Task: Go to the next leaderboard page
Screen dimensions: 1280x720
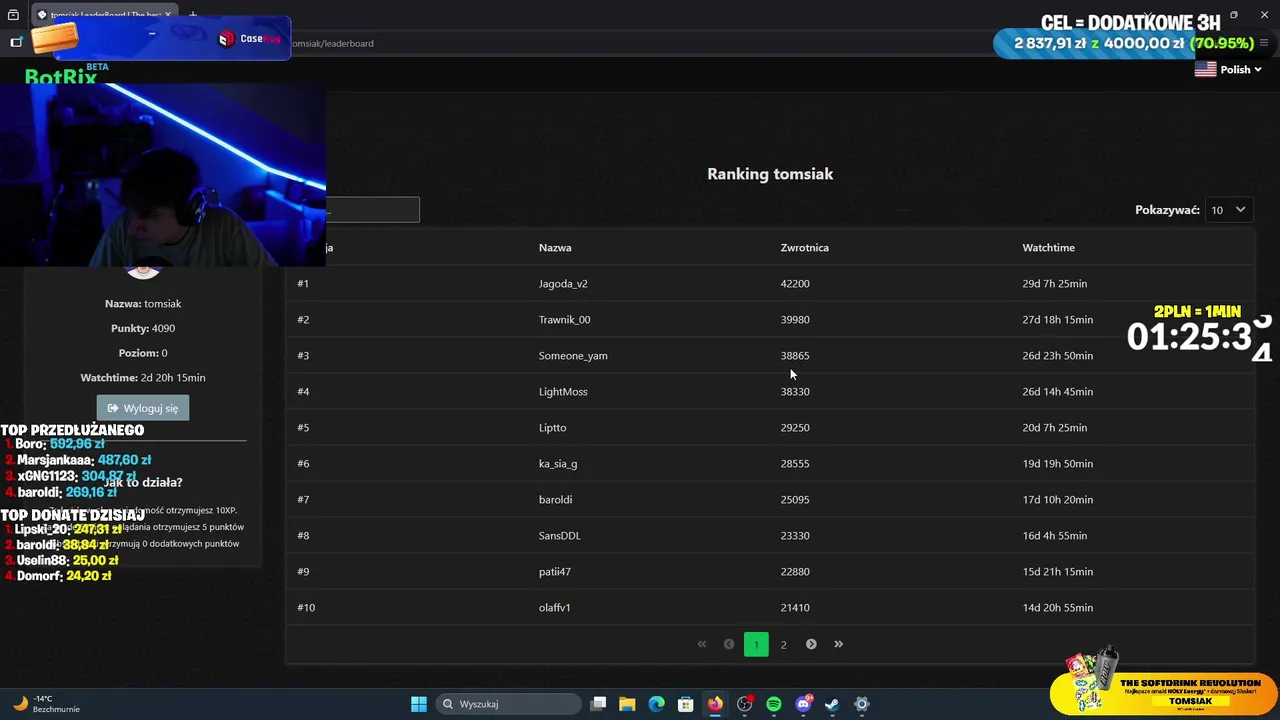Action: pos(811,644)
